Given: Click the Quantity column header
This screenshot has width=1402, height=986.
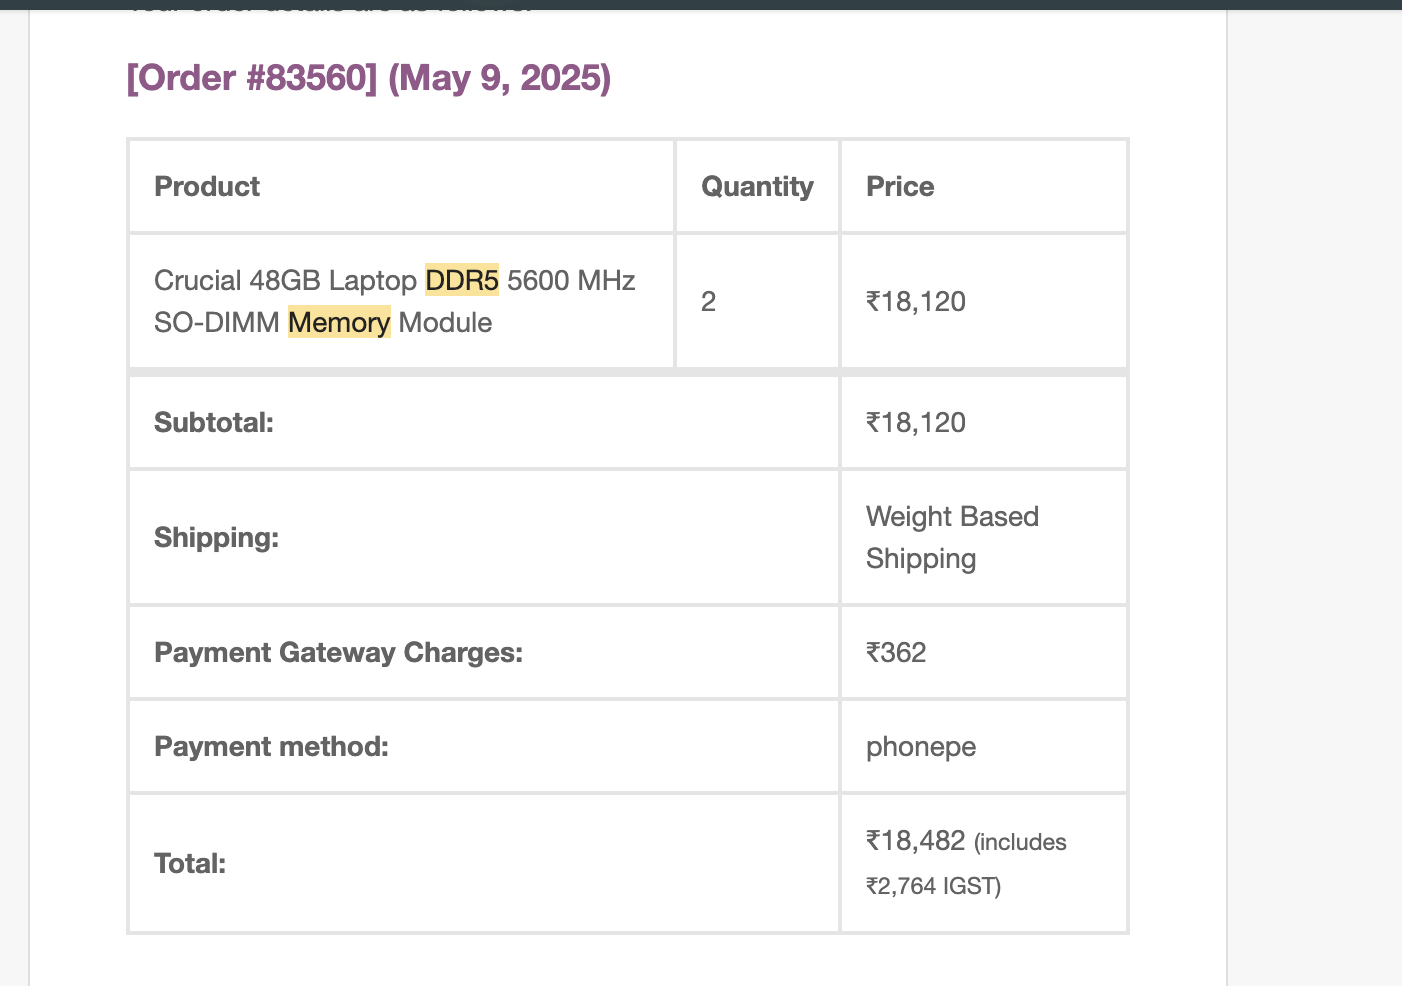Looking at the screenshot, I should (757, 187).
